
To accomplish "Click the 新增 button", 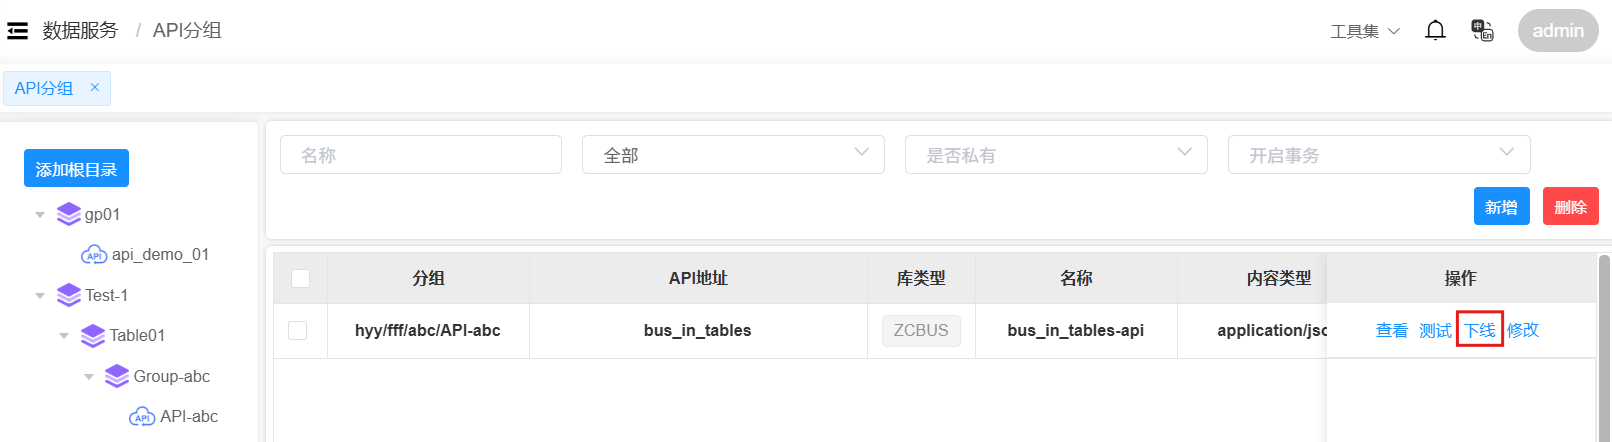I will [1501, 207].
